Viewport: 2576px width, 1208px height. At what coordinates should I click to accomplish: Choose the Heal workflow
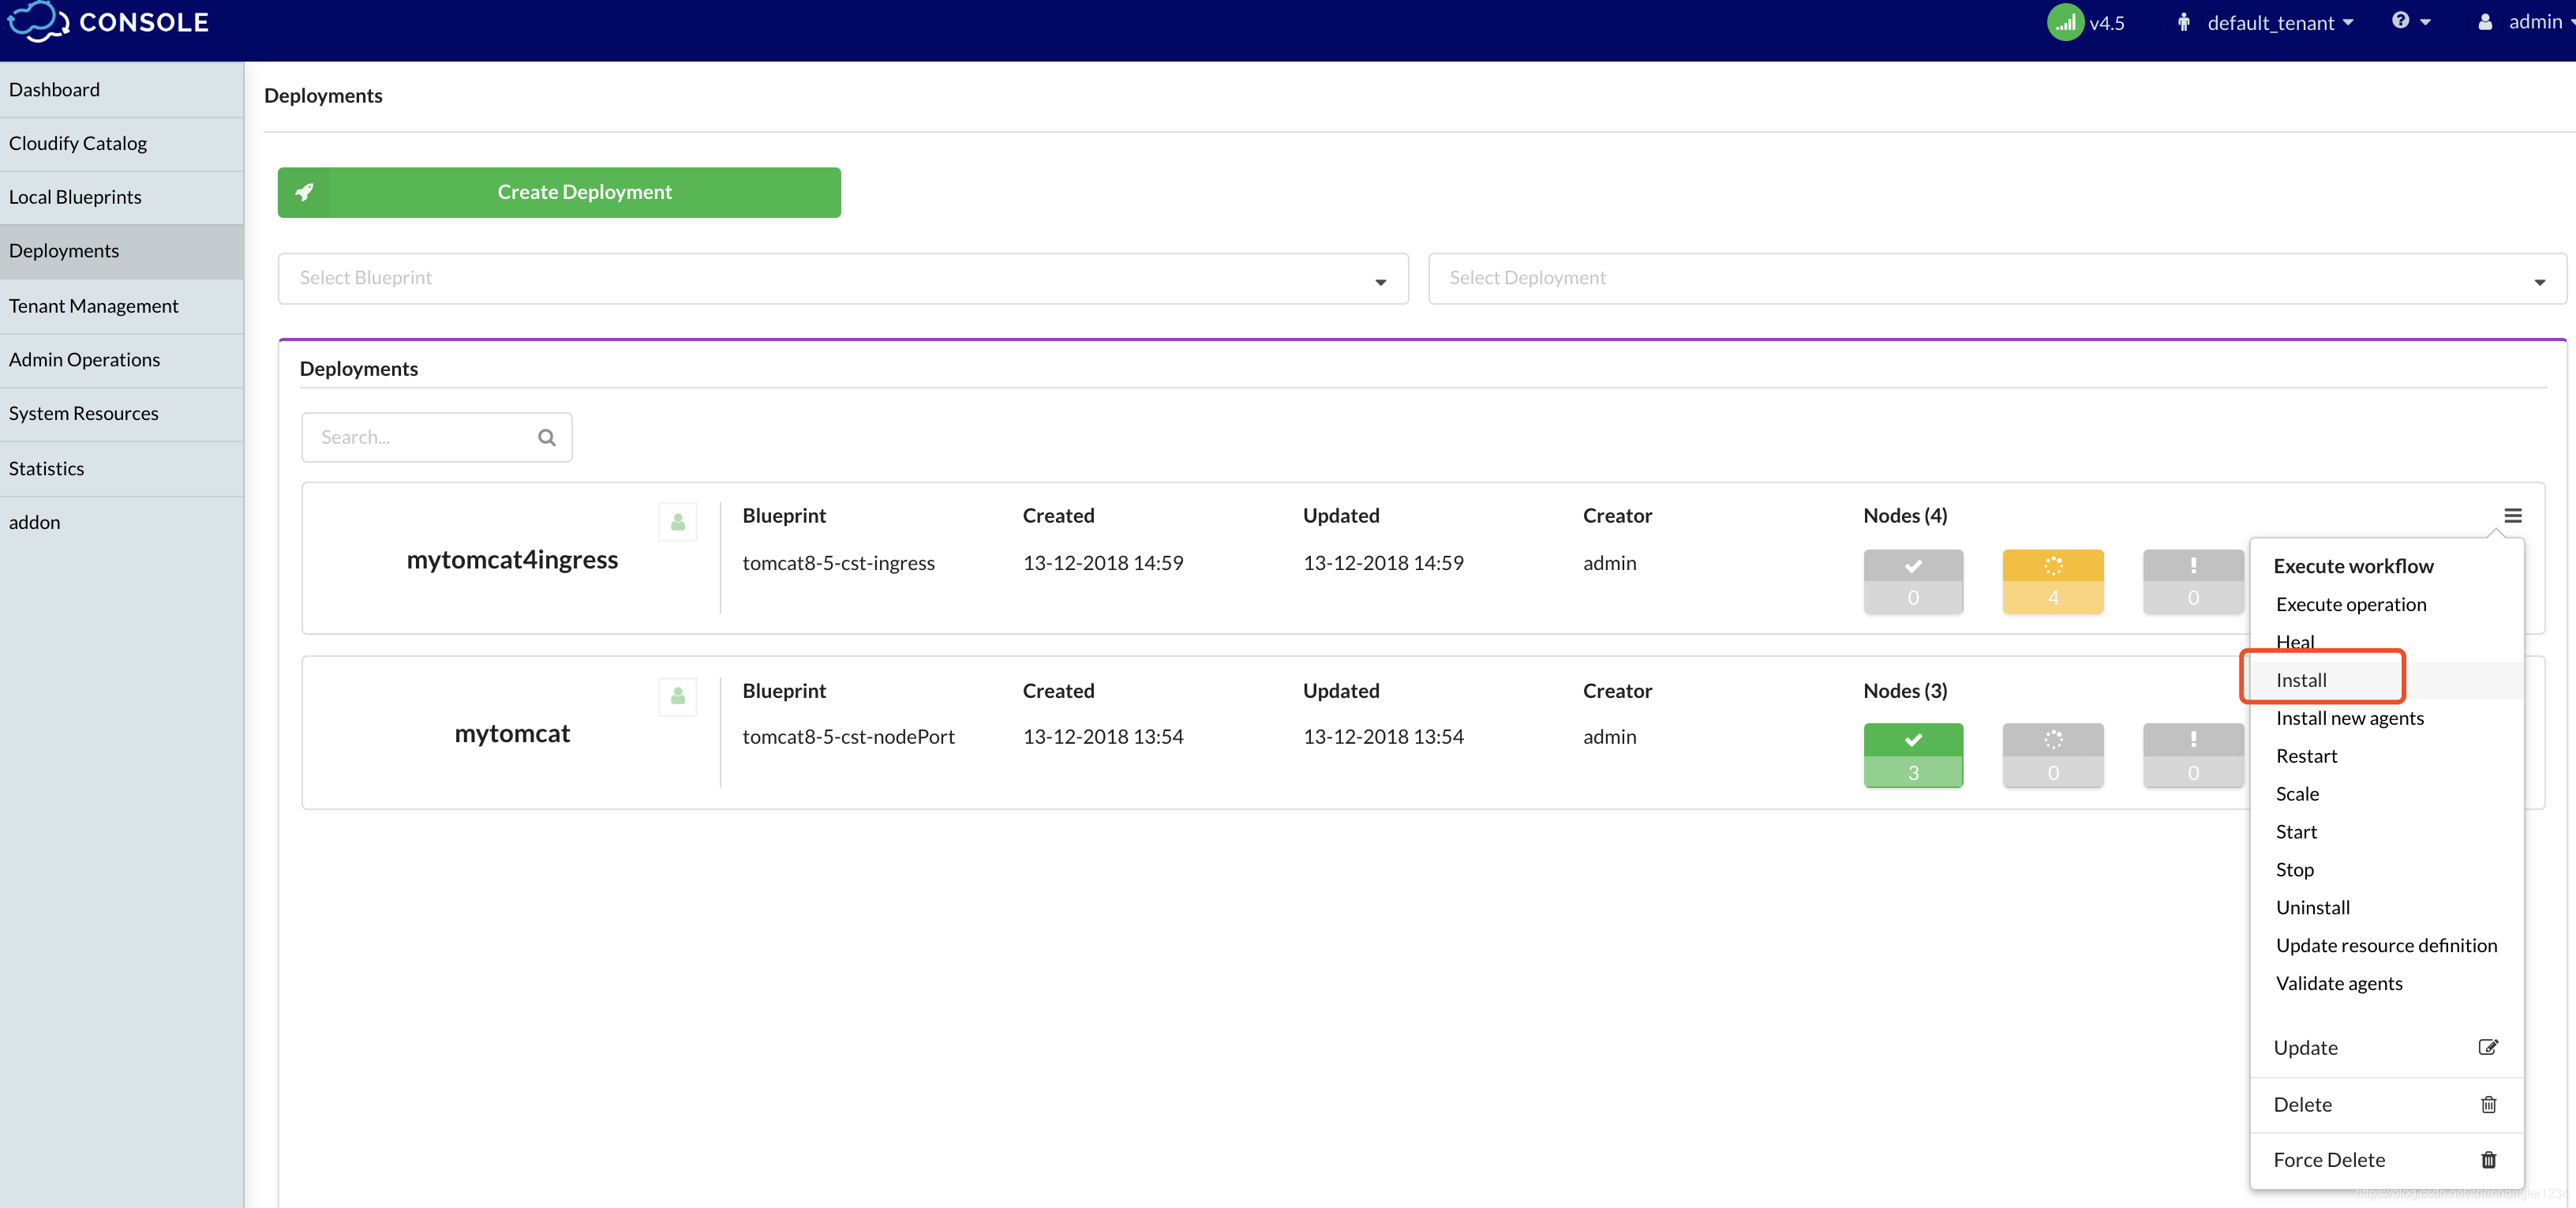[2294, 642]
